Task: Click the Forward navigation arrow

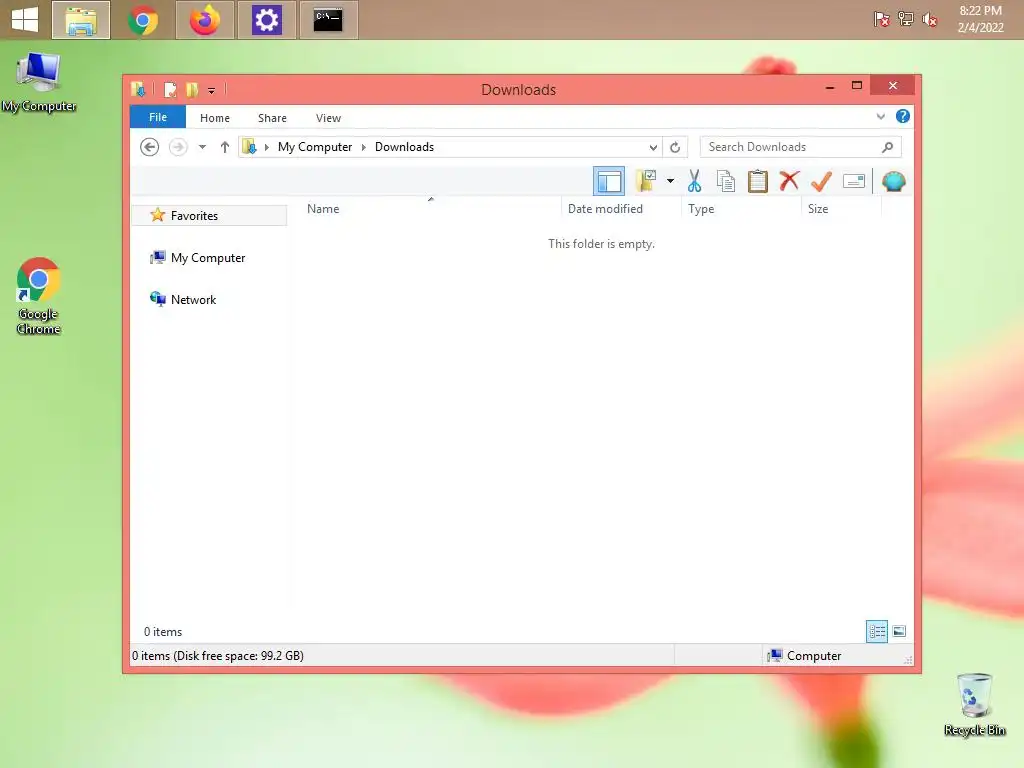Action: pyautogui.click(x=178, y=147)
